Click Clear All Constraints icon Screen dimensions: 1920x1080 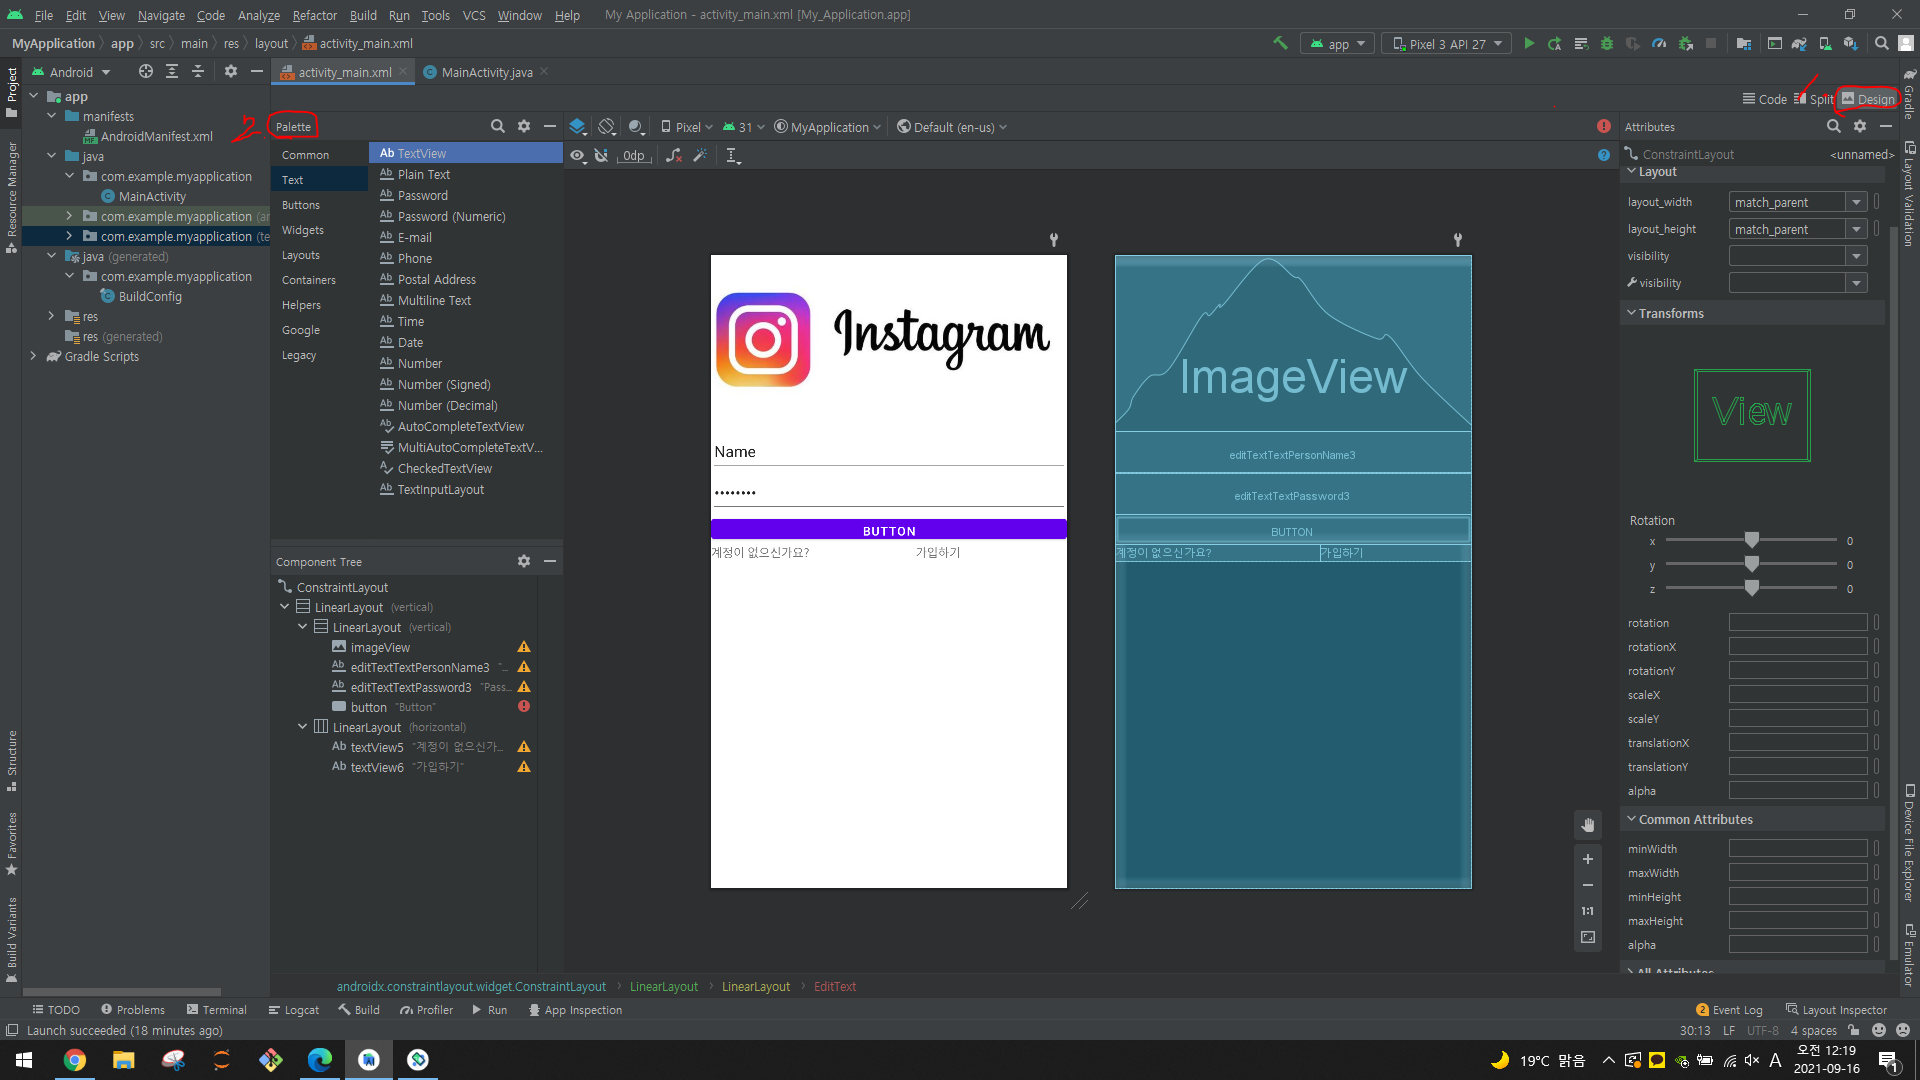674,155
